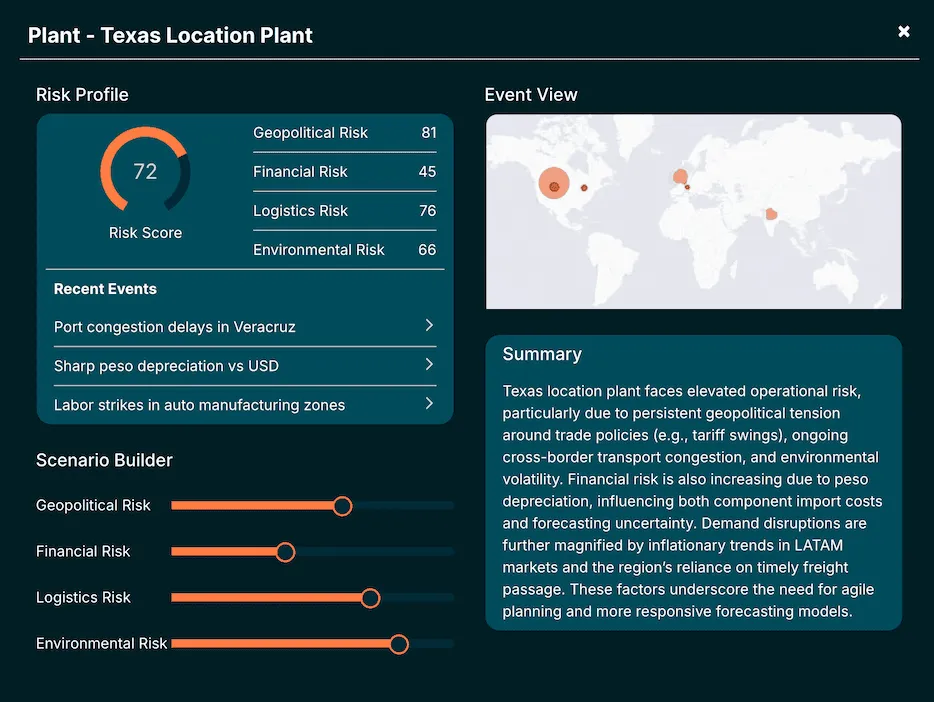Open Labor strikes in auto manufacturing zones
Image resolution: width=934 pixels, height=702 pixels.
tap(199, 405)
